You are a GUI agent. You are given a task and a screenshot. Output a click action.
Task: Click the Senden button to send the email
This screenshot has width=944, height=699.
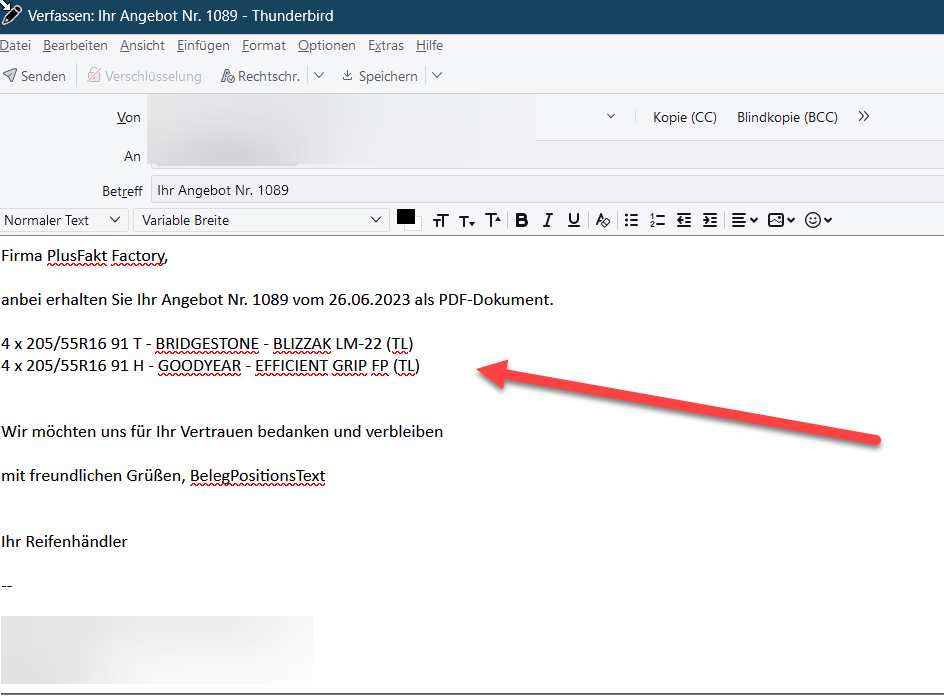tap(34, 76)
